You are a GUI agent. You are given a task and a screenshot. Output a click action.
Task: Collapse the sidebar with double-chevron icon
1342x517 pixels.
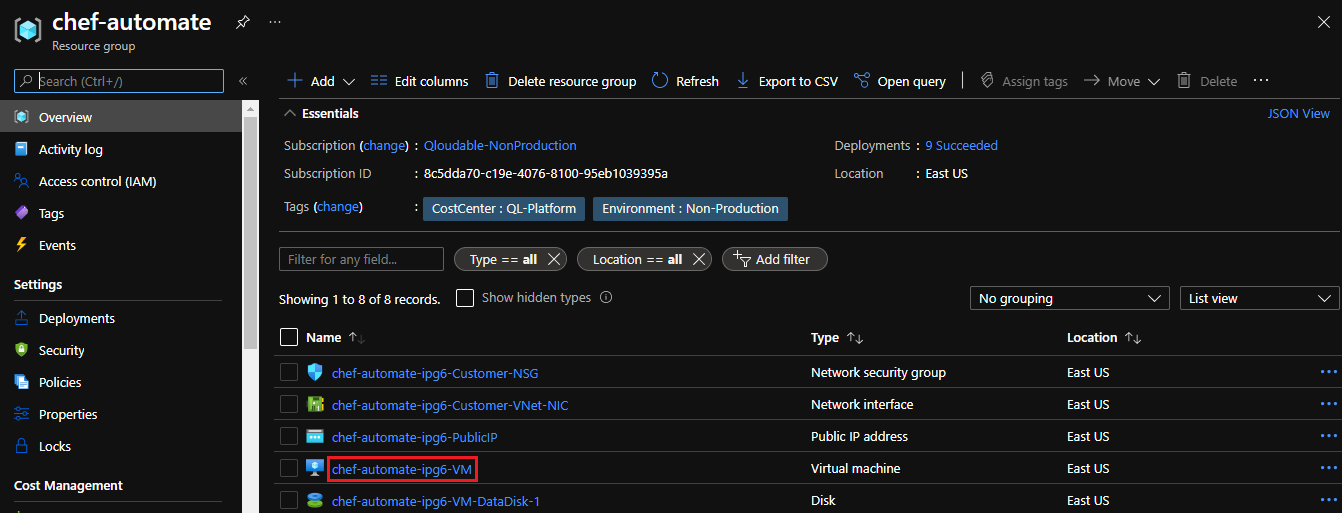click(243, 81)
